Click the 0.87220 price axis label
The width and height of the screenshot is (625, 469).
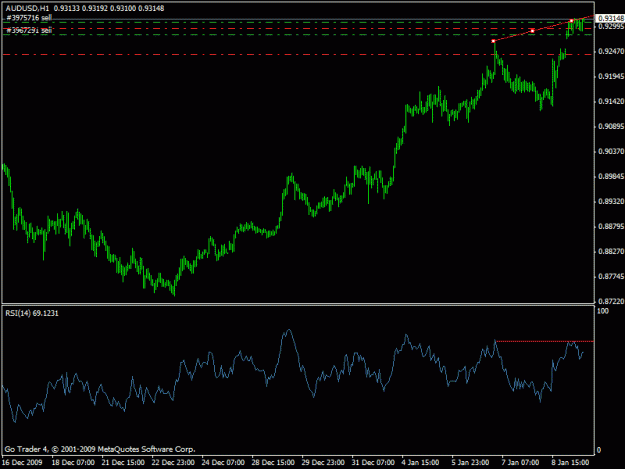pos(611,302)
